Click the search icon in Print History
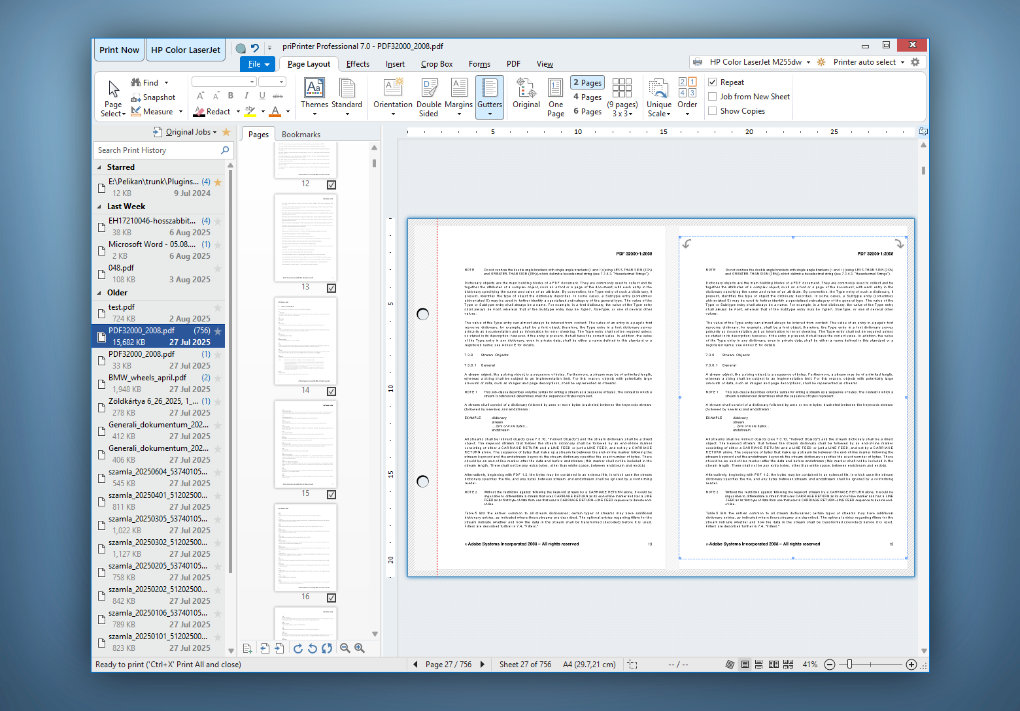Viewport: 1020px width, 711px height. 225,150
